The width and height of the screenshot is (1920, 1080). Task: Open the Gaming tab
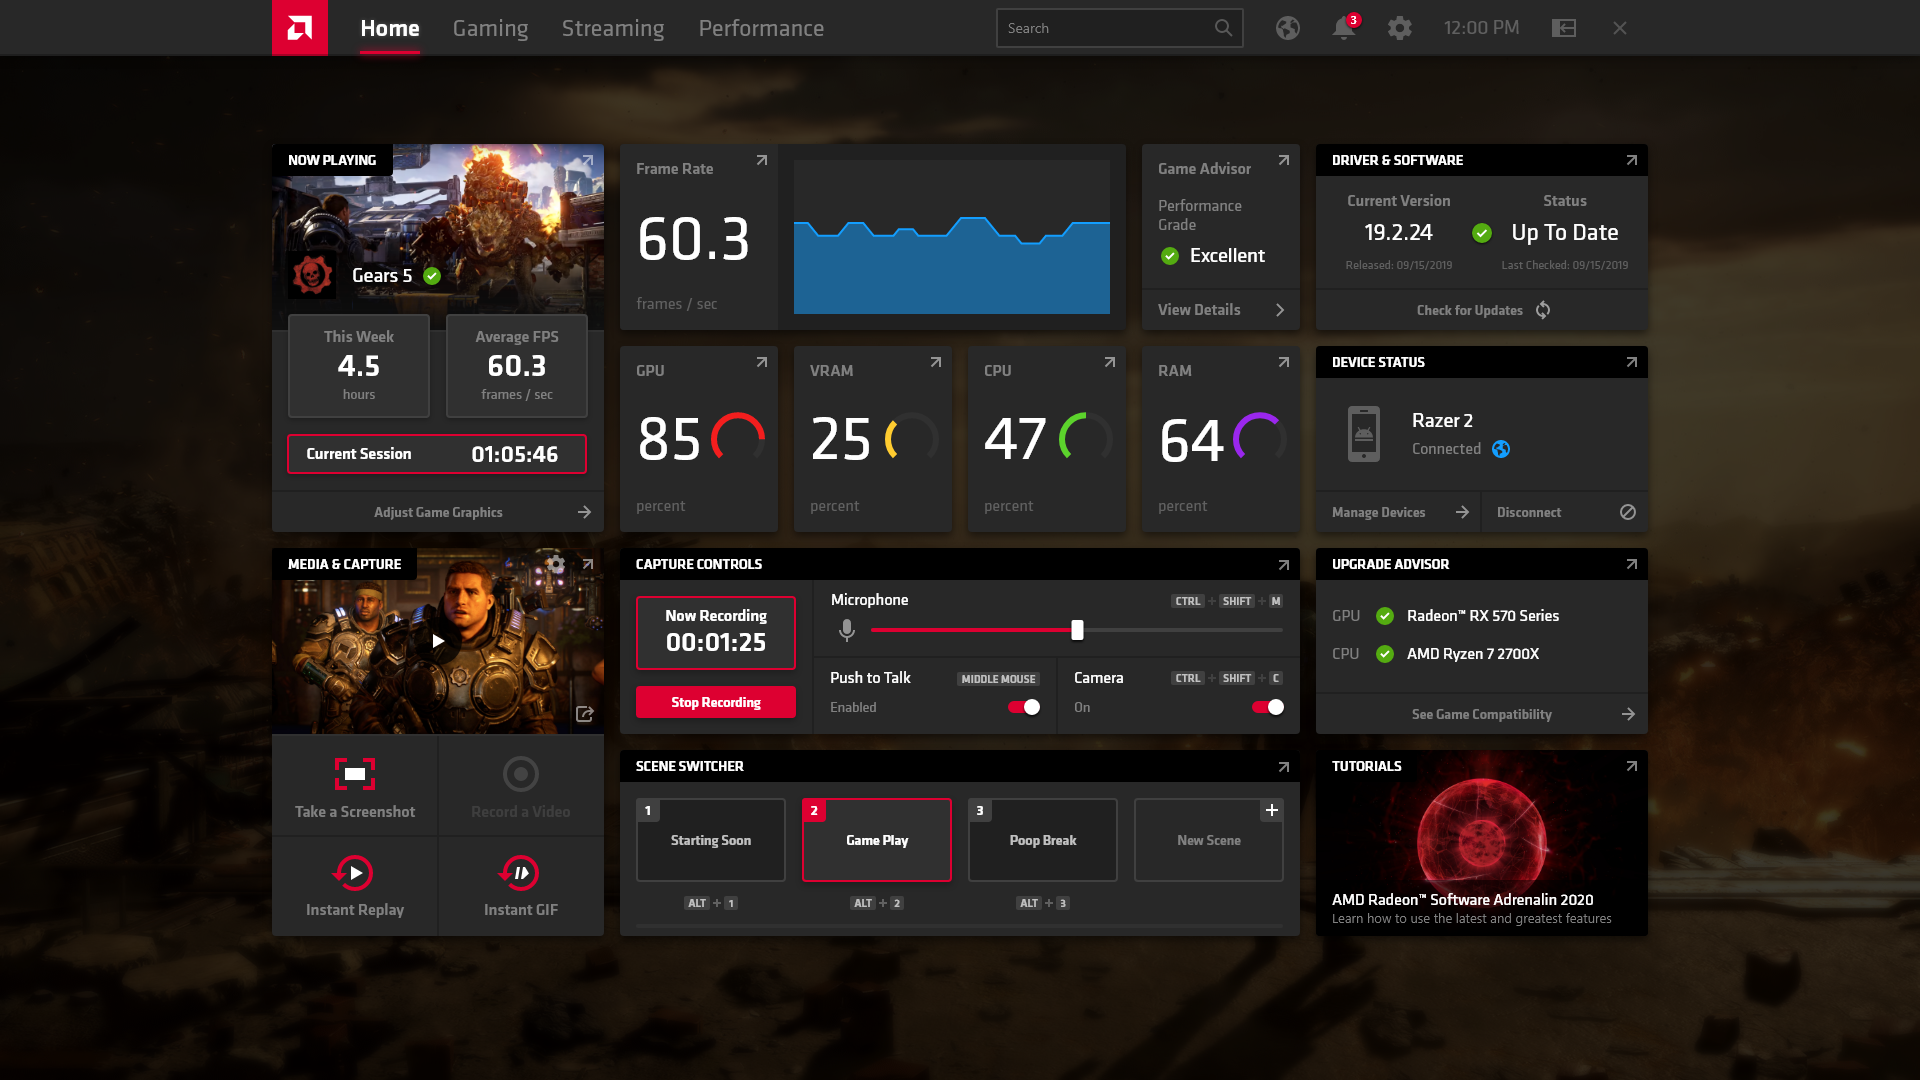[x=489, y=28]
